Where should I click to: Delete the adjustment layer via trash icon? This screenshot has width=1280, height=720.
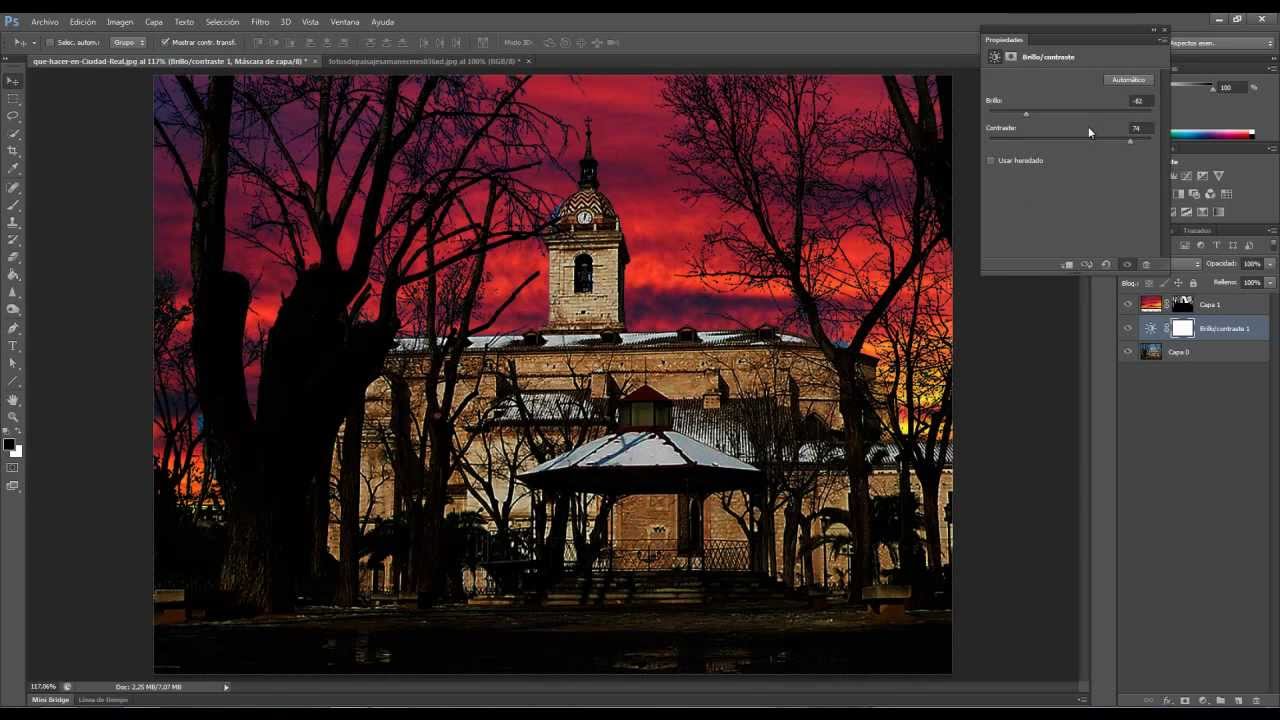[x=1146, y=264]
